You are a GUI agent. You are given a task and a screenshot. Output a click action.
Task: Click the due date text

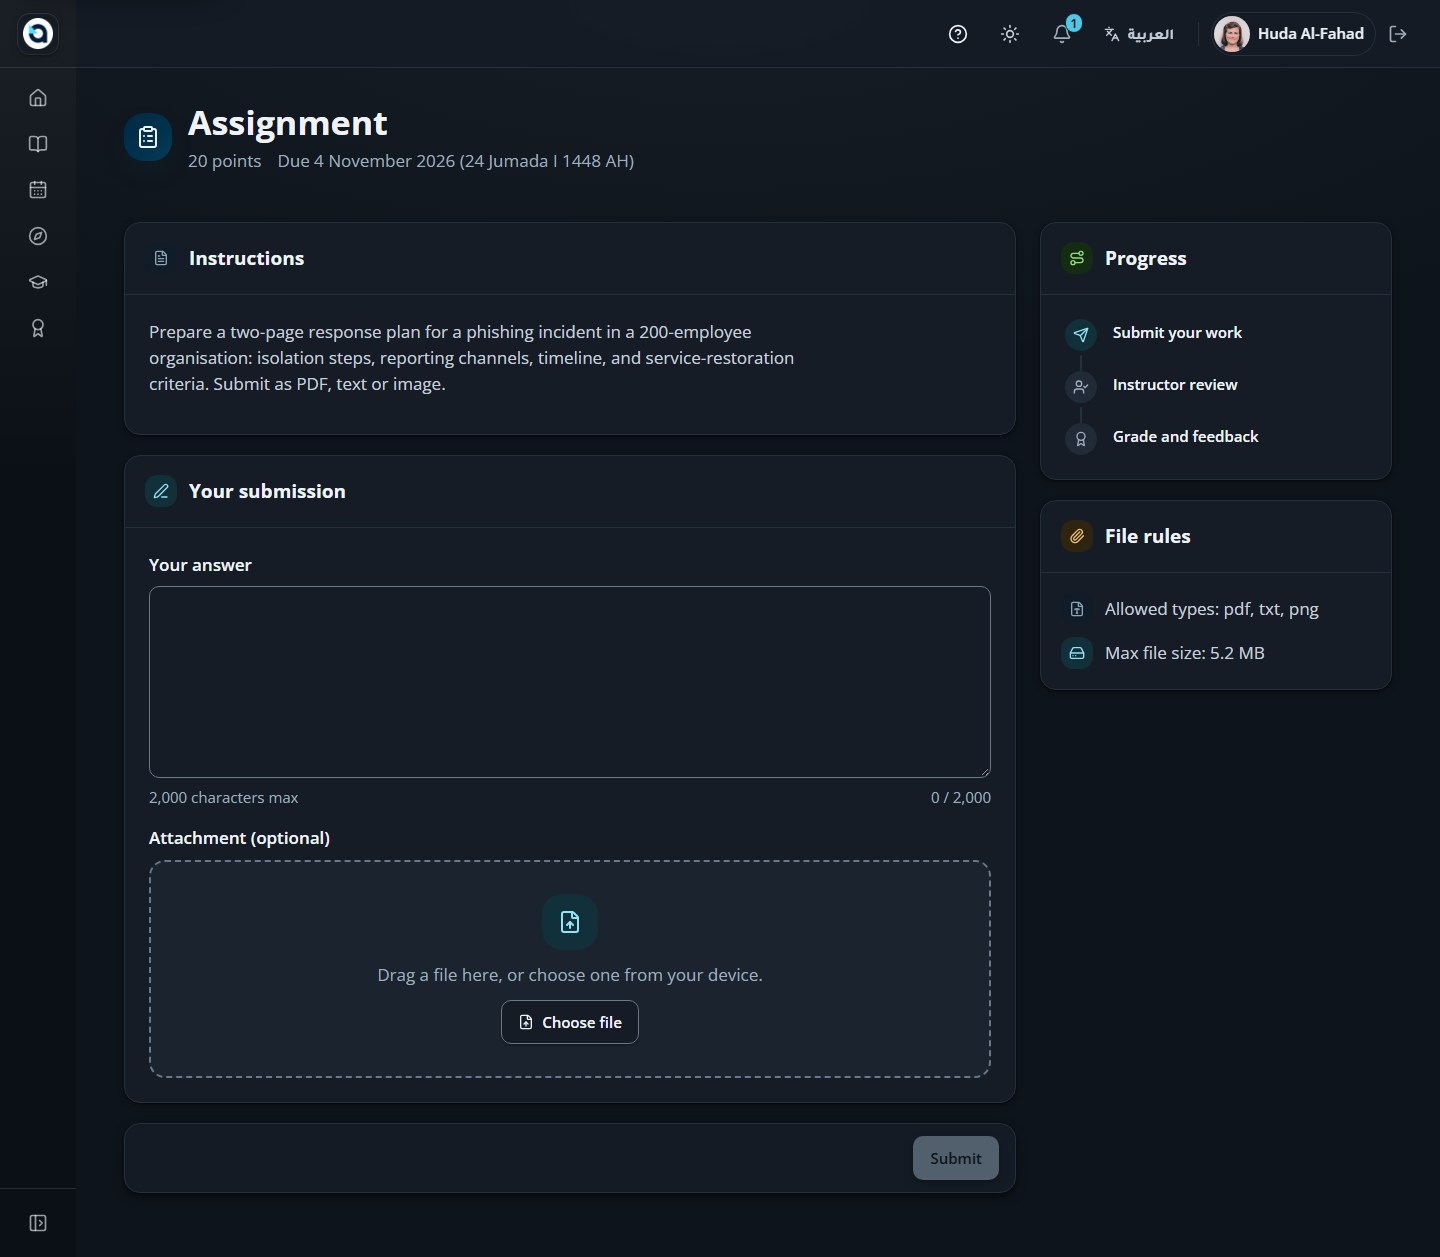(x=456, y=161)
